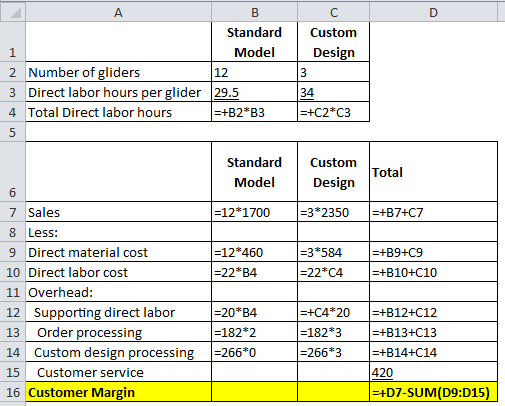Click 'Standard Model' header in row 1
Viewport: 505px width, 406px height.
(x=254, y=42)
